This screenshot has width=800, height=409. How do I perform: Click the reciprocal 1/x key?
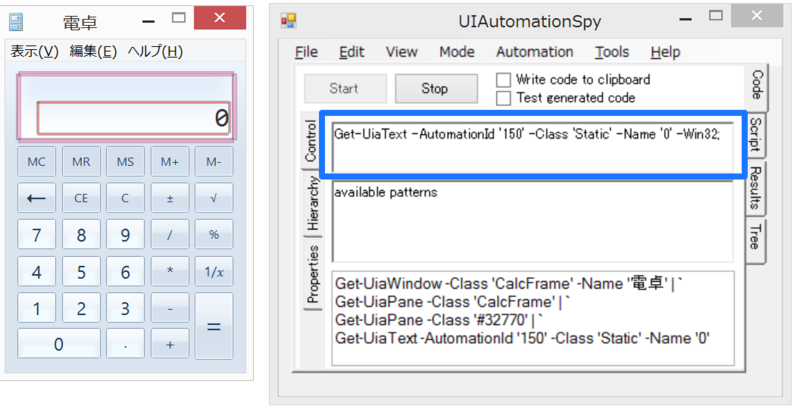click(x=214, y=271)
